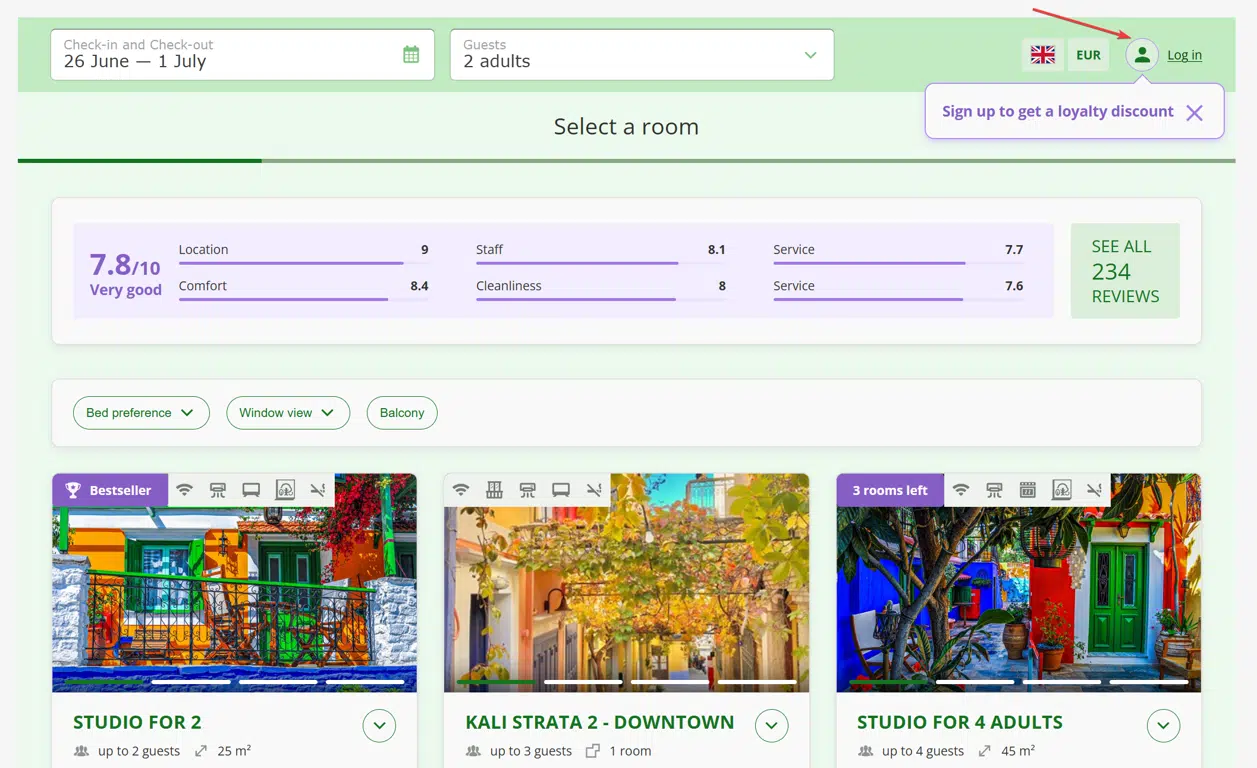The width and height of the screenshot is (1257, 768).
Task: Click the area size icon beside 25 m²
Action: [x=201, y=751]
